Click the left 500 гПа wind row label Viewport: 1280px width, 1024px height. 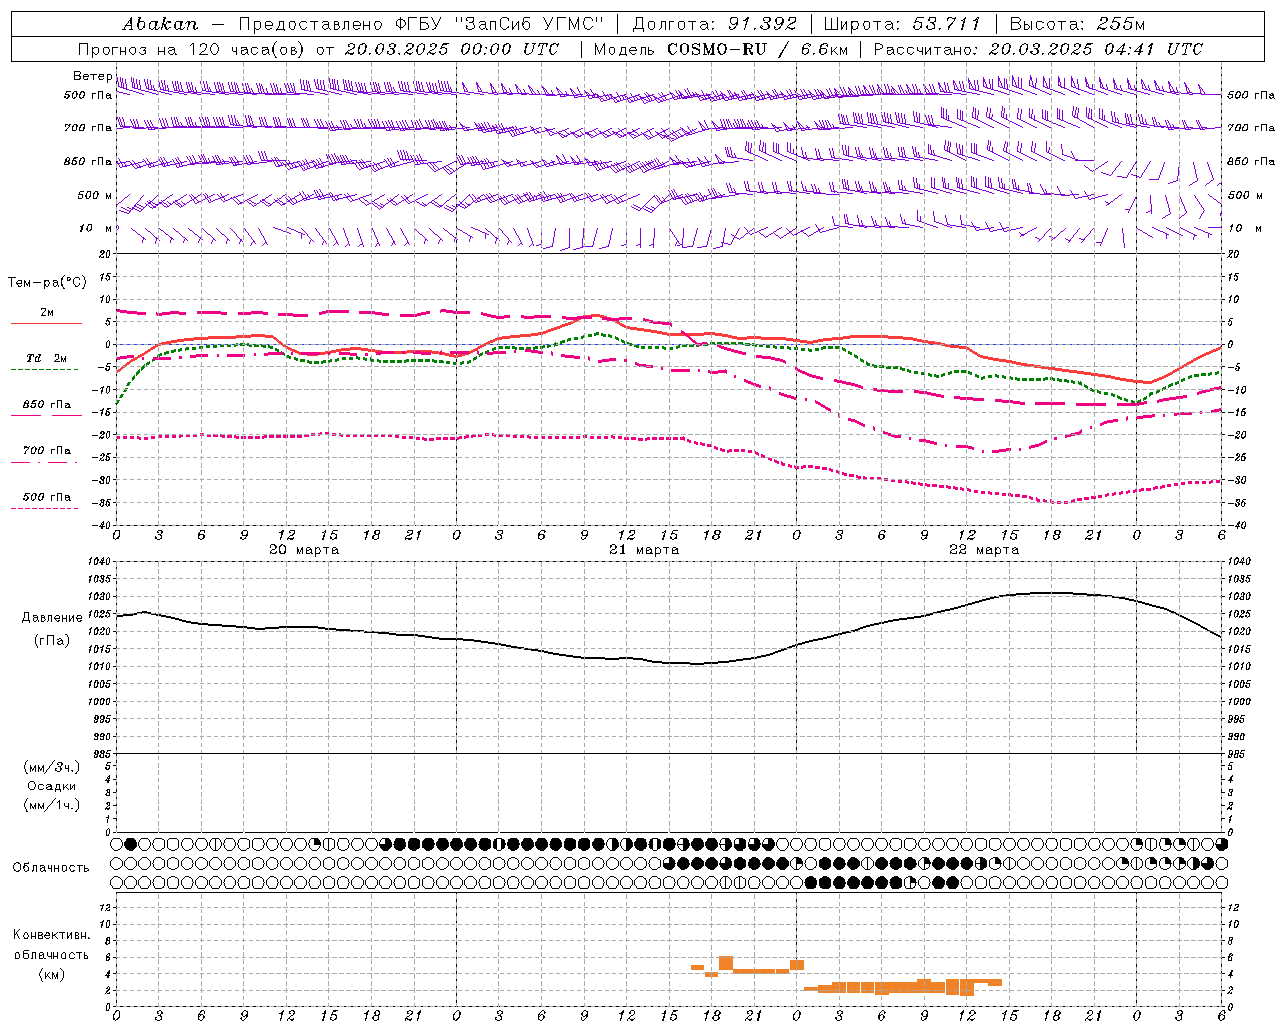click(88, 95)
